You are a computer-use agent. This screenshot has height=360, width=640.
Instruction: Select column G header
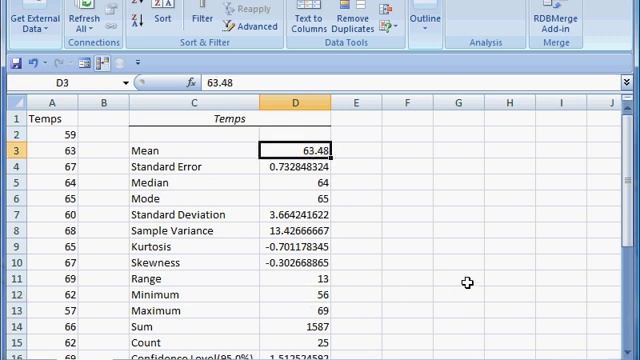point(459,103)
